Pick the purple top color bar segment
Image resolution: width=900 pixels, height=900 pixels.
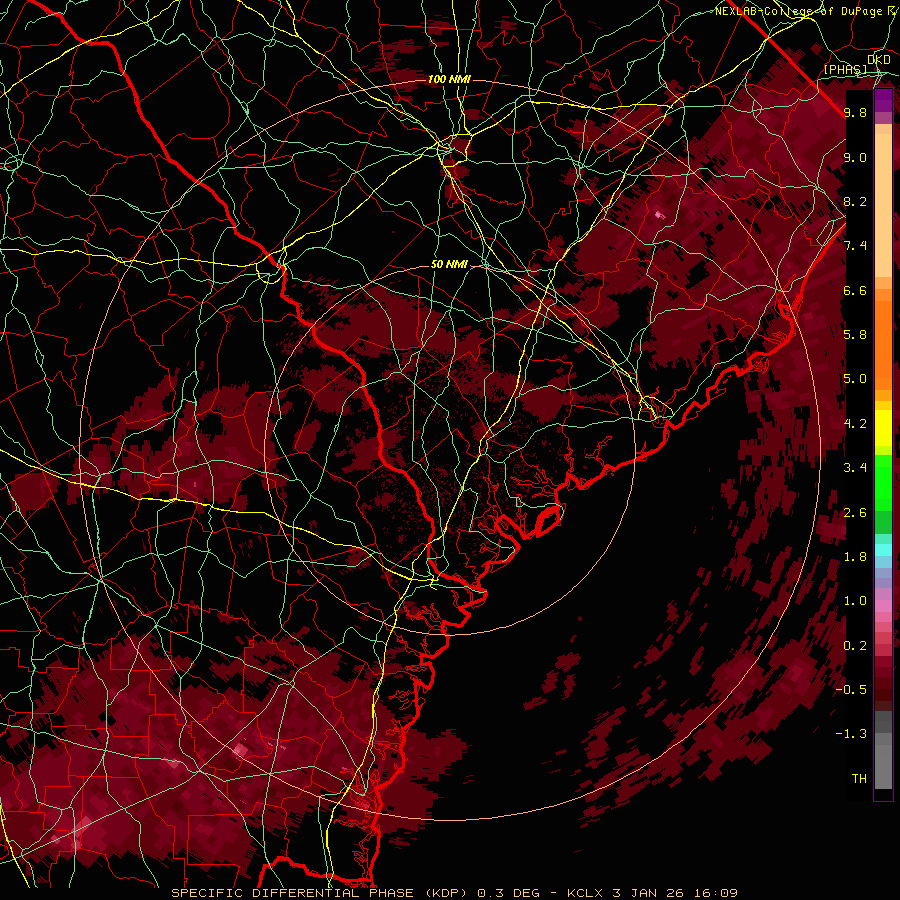point(883,101)
